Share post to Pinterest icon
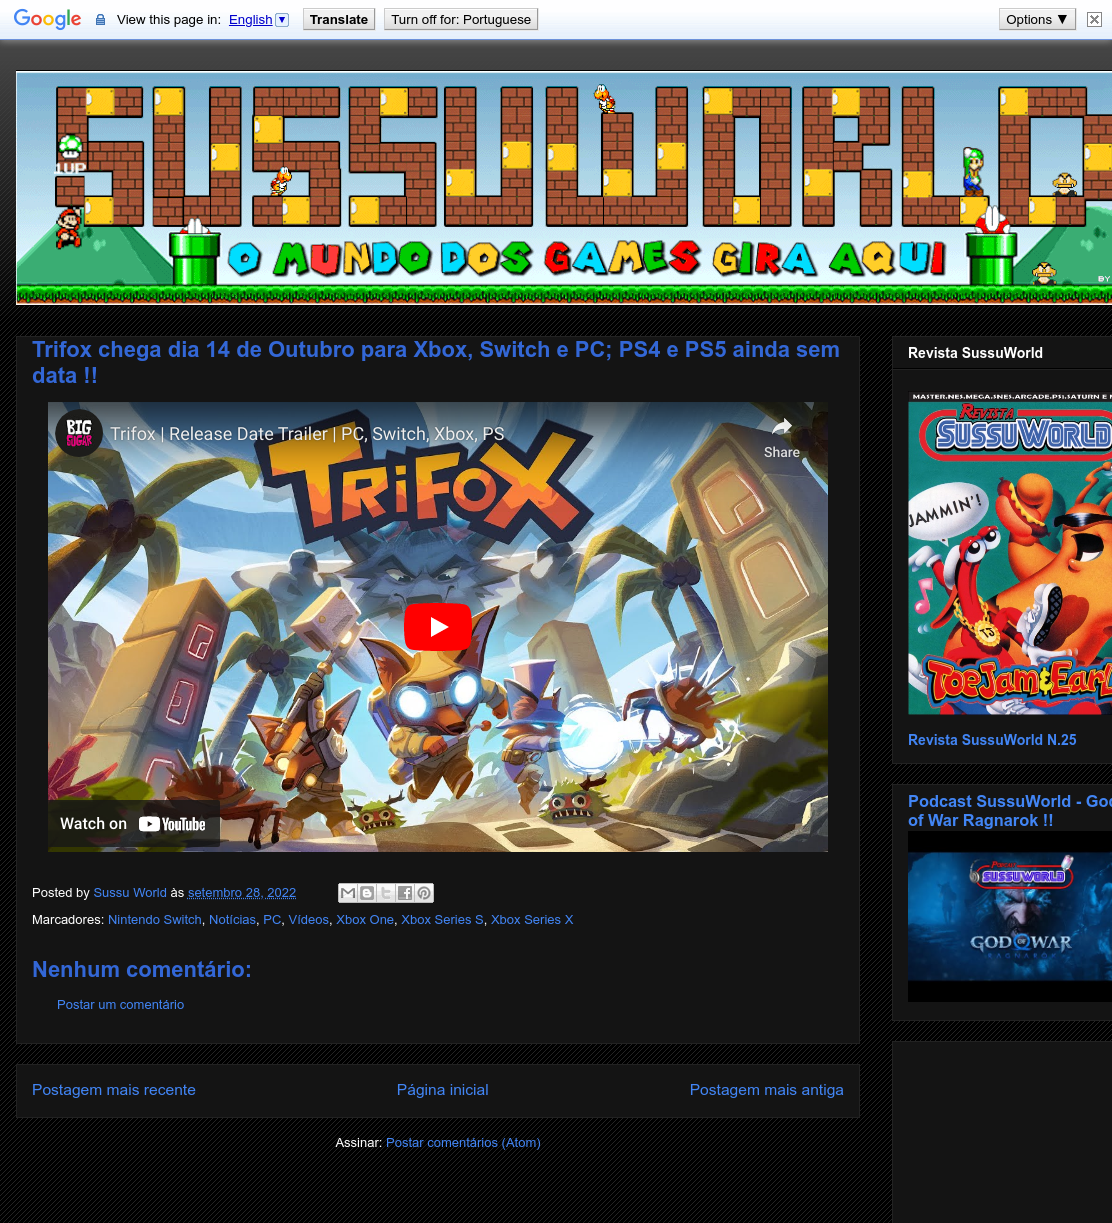The image size is (1112, 1223). (x=424, y=893)
